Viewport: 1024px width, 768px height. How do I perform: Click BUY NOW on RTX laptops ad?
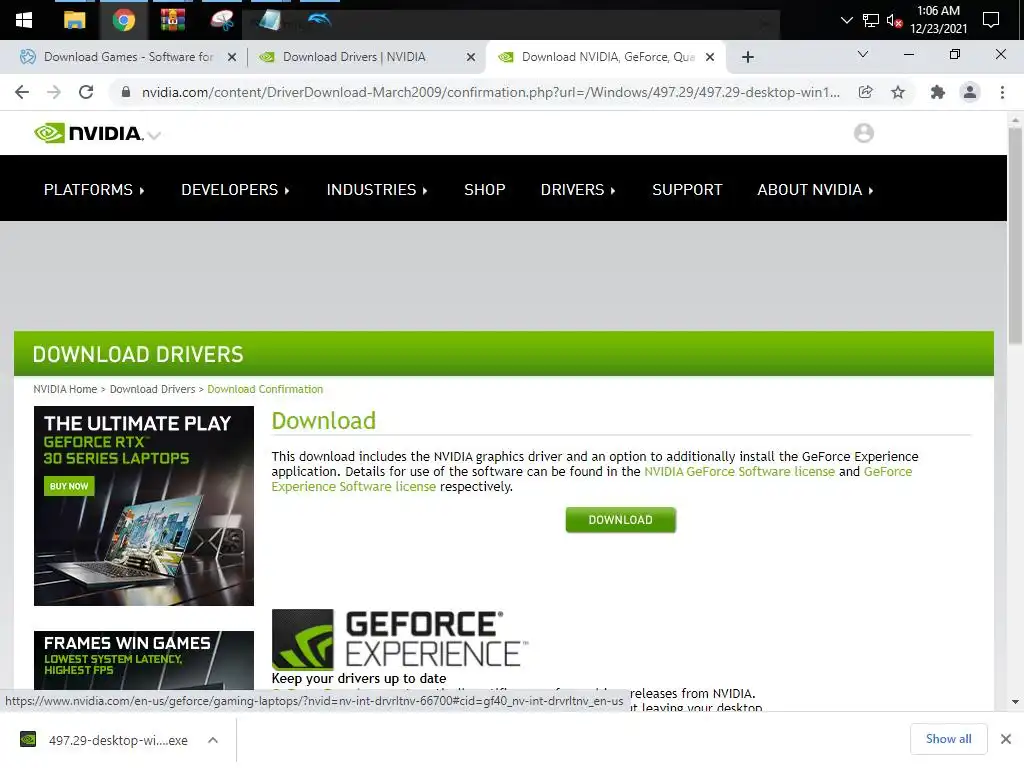tap(69, 486)
